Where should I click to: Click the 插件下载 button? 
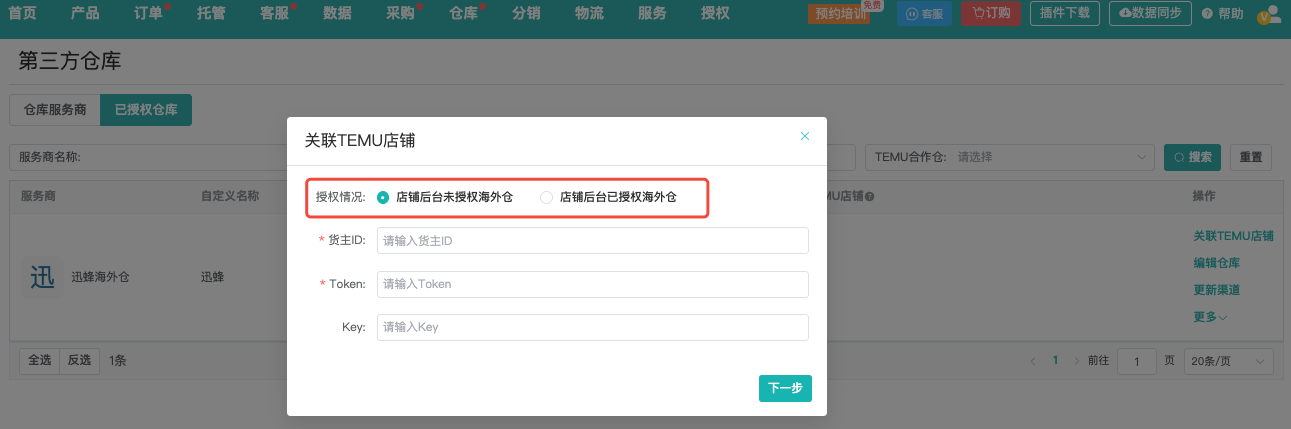coord(1065,14)
